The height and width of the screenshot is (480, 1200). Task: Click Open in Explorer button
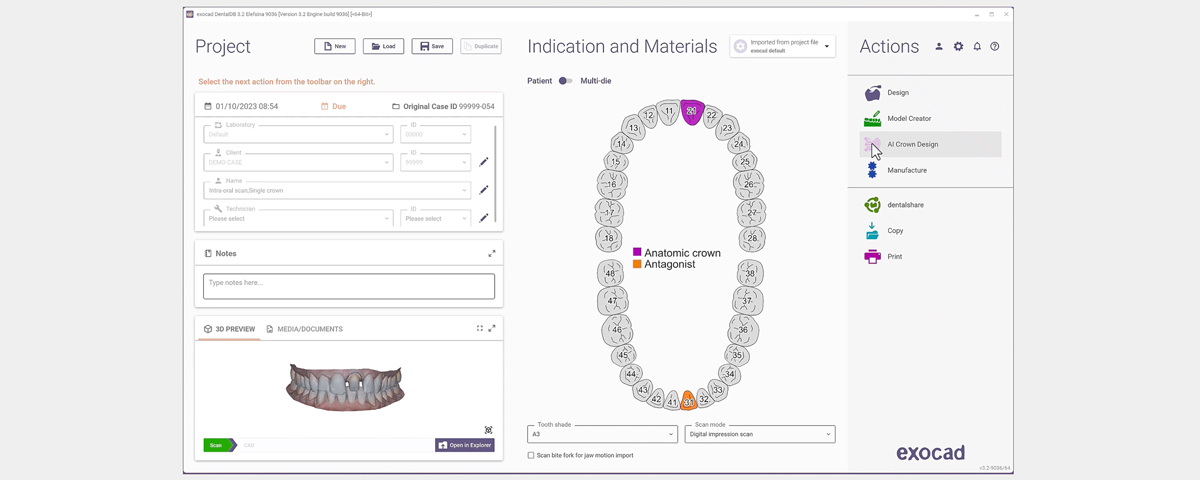pyautogui.click(x=465, y=445)
